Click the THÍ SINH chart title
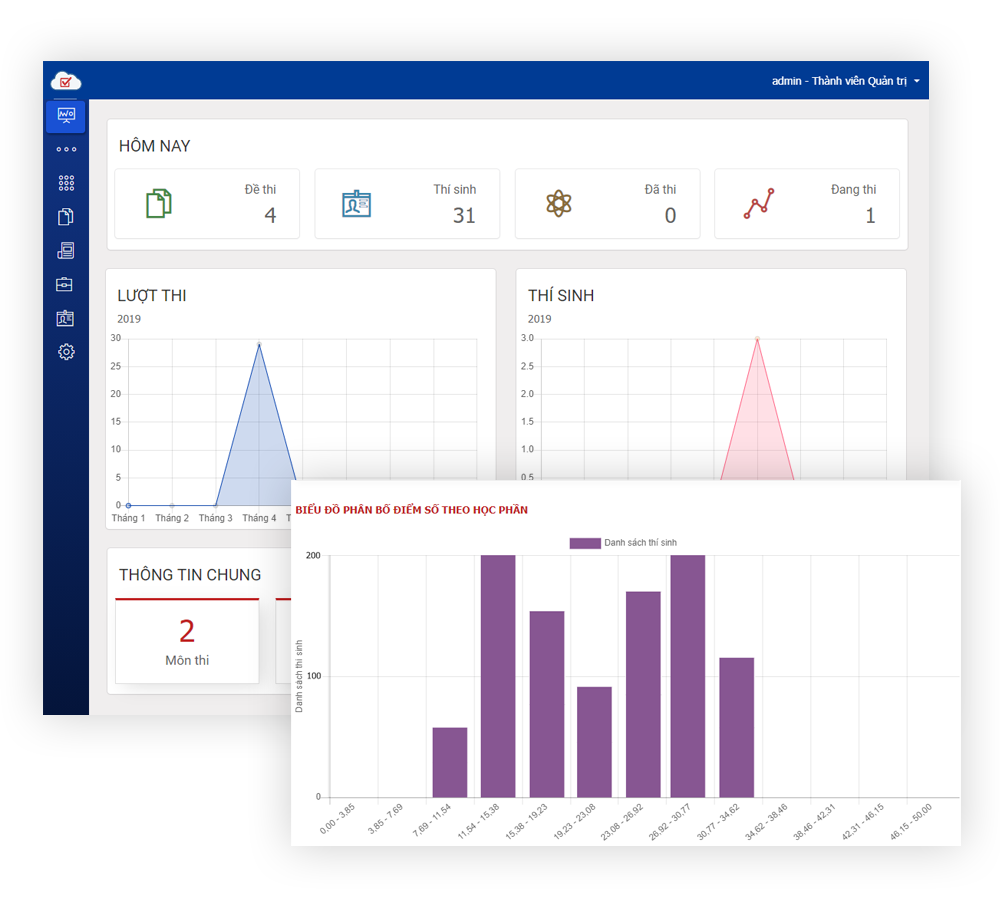 561,295
